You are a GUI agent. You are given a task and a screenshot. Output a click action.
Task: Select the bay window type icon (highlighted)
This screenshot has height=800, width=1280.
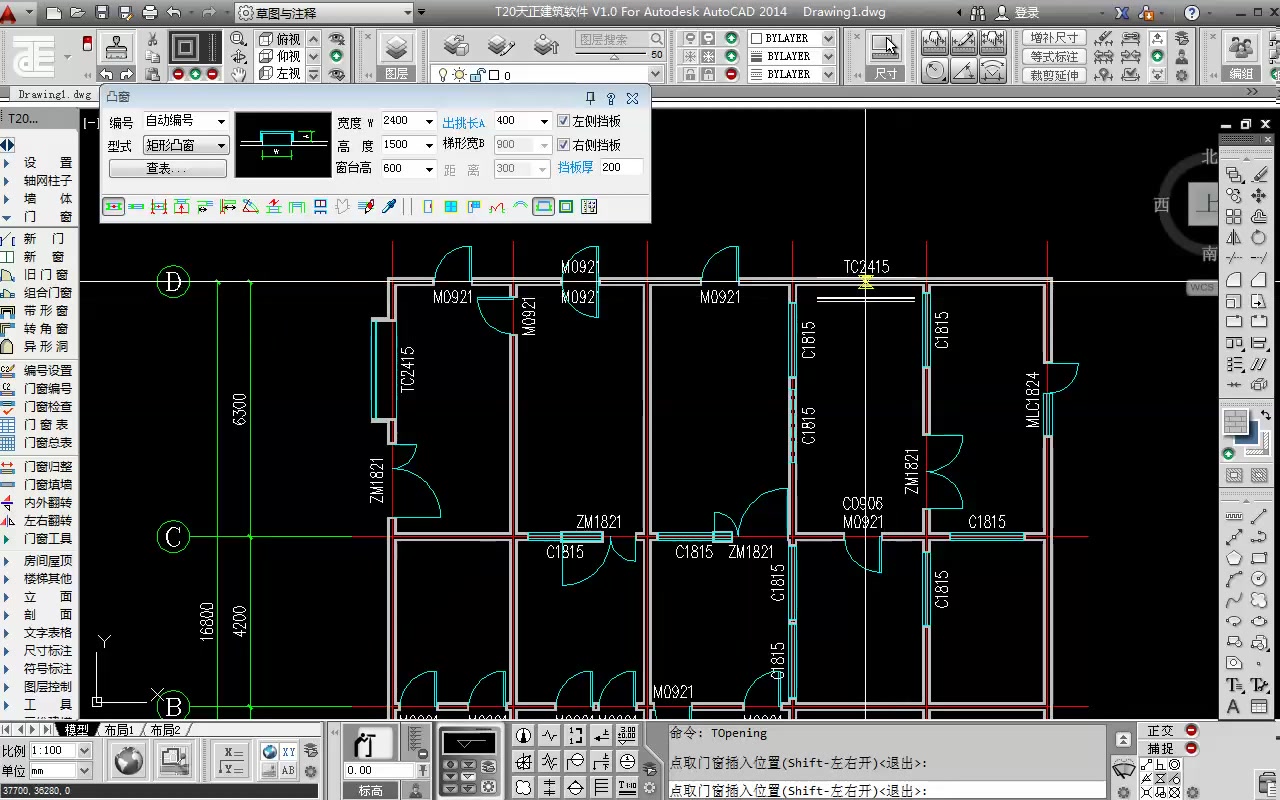pos(543,207)
